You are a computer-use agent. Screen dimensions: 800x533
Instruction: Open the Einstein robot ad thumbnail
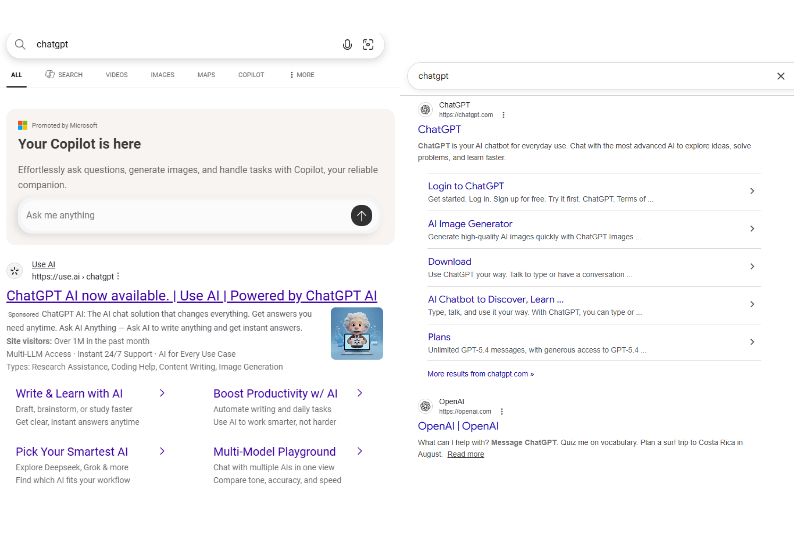[357, 334]
